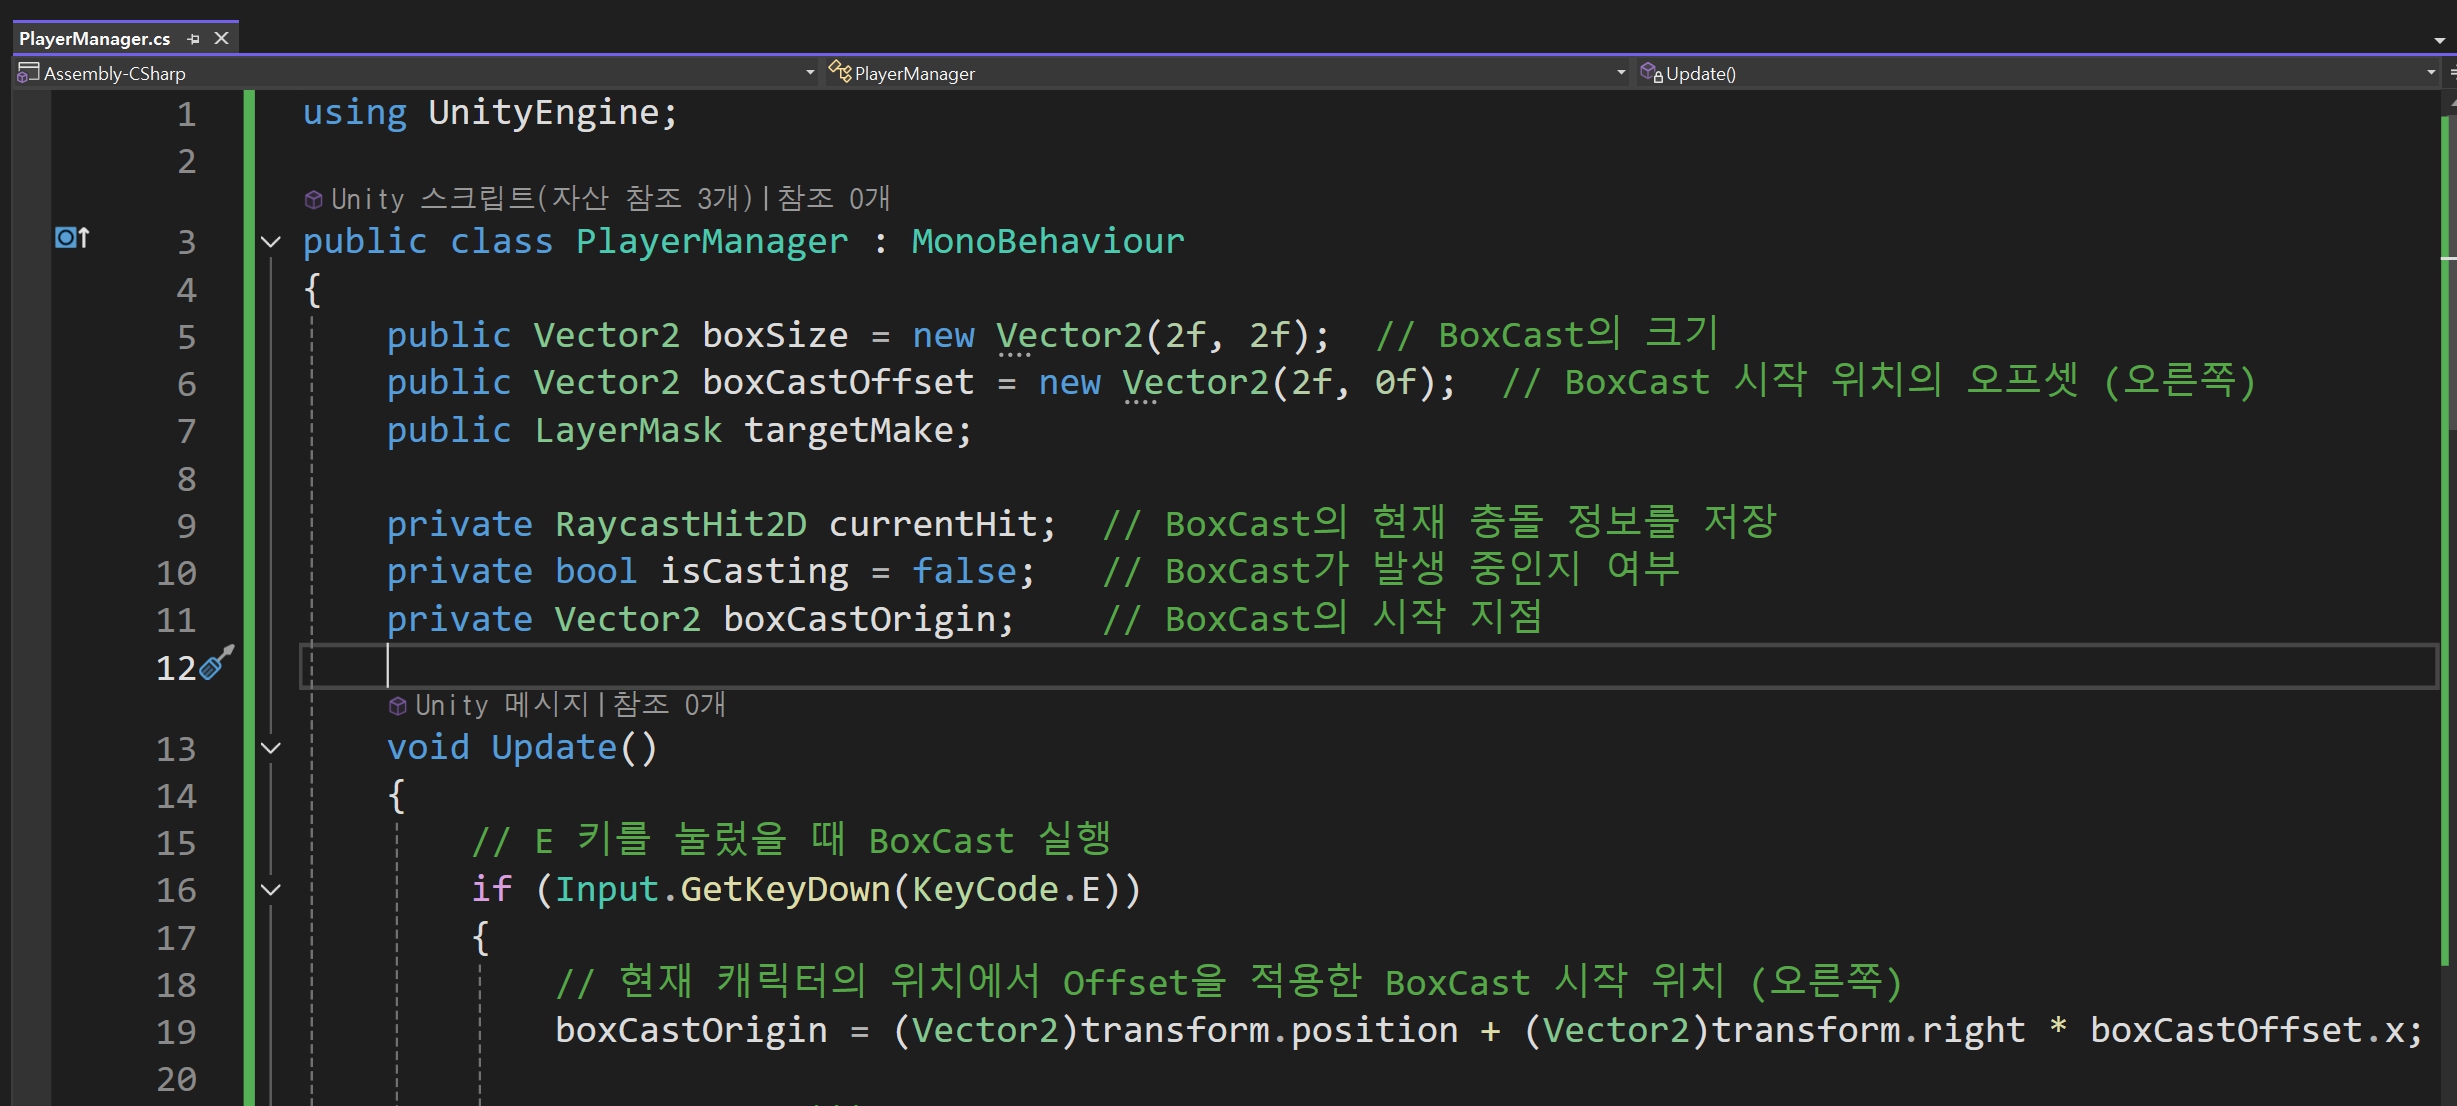Open the active documents list arrow at top right

2439,41
